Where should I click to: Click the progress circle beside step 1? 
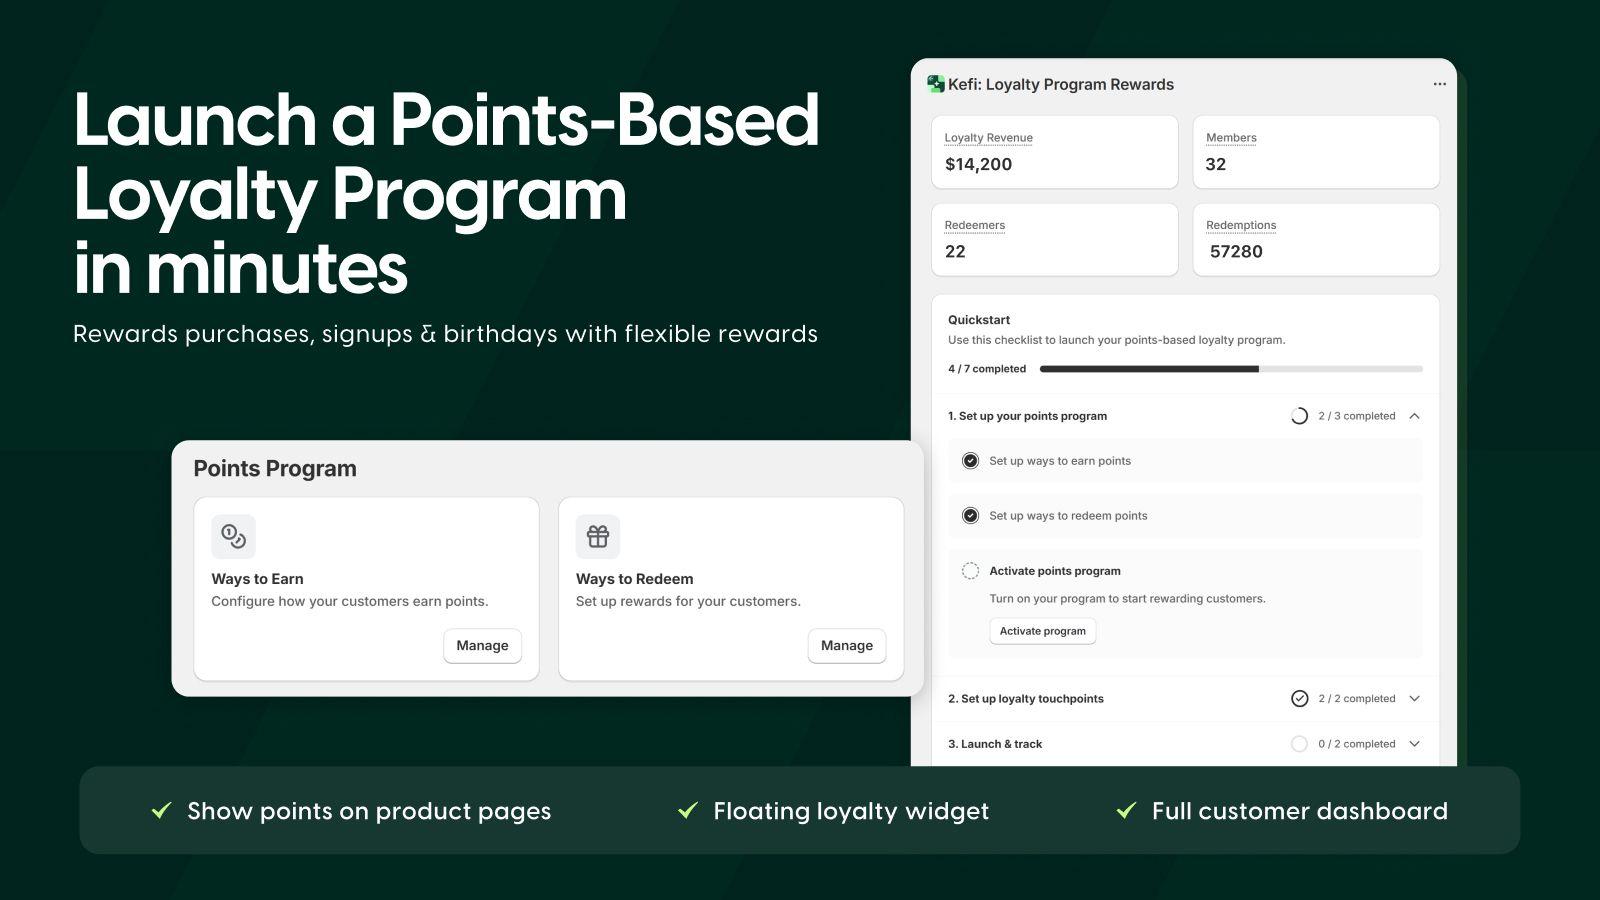coord(1300,415)
